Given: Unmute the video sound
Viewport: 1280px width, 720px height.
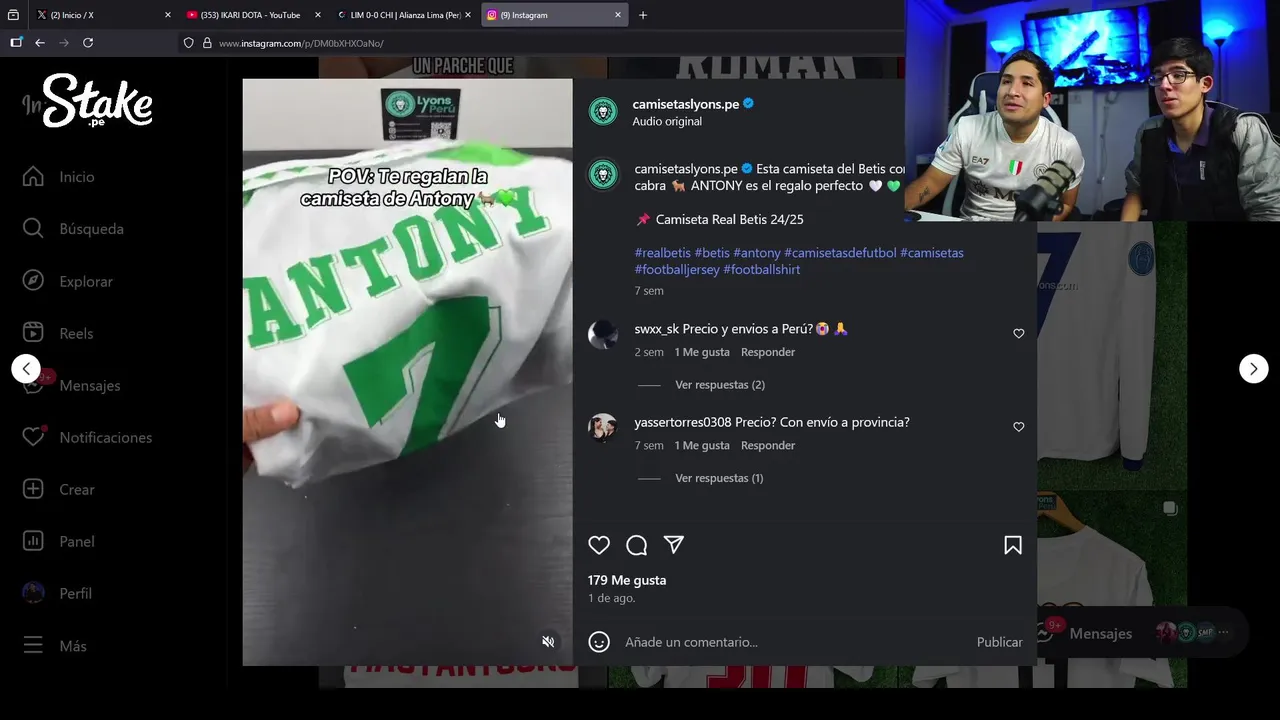Looking at the screenshot, I should click(548, 642).
